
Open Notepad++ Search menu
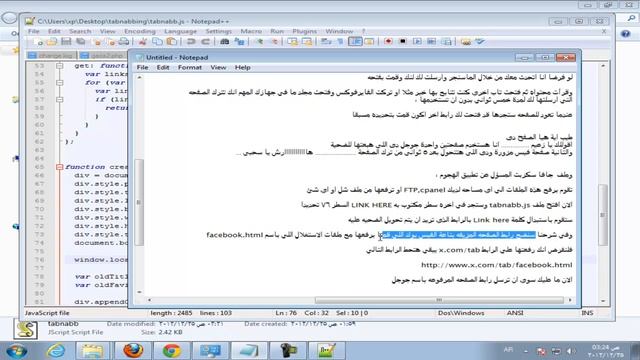pos(80,31)
